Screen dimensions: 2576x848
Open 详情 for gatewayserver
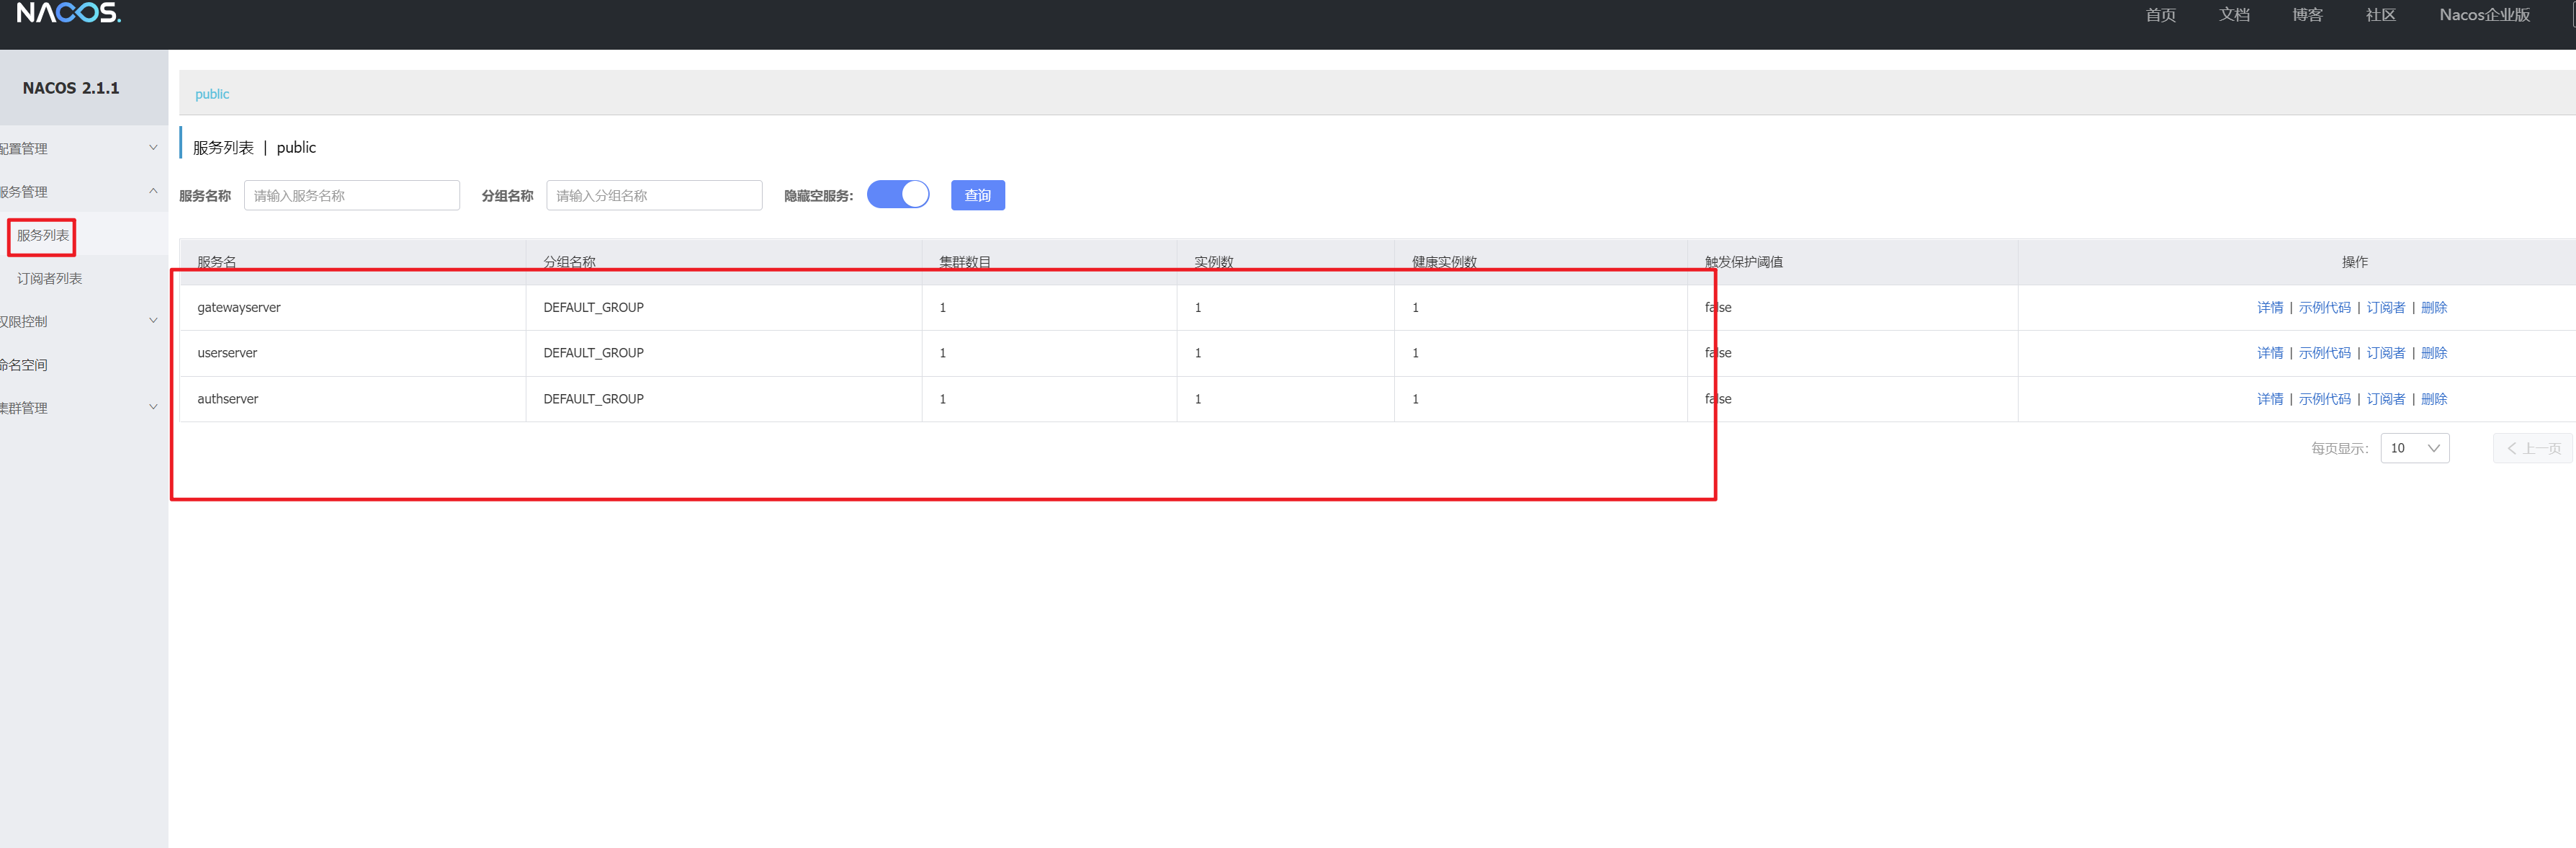[2269, 308]
